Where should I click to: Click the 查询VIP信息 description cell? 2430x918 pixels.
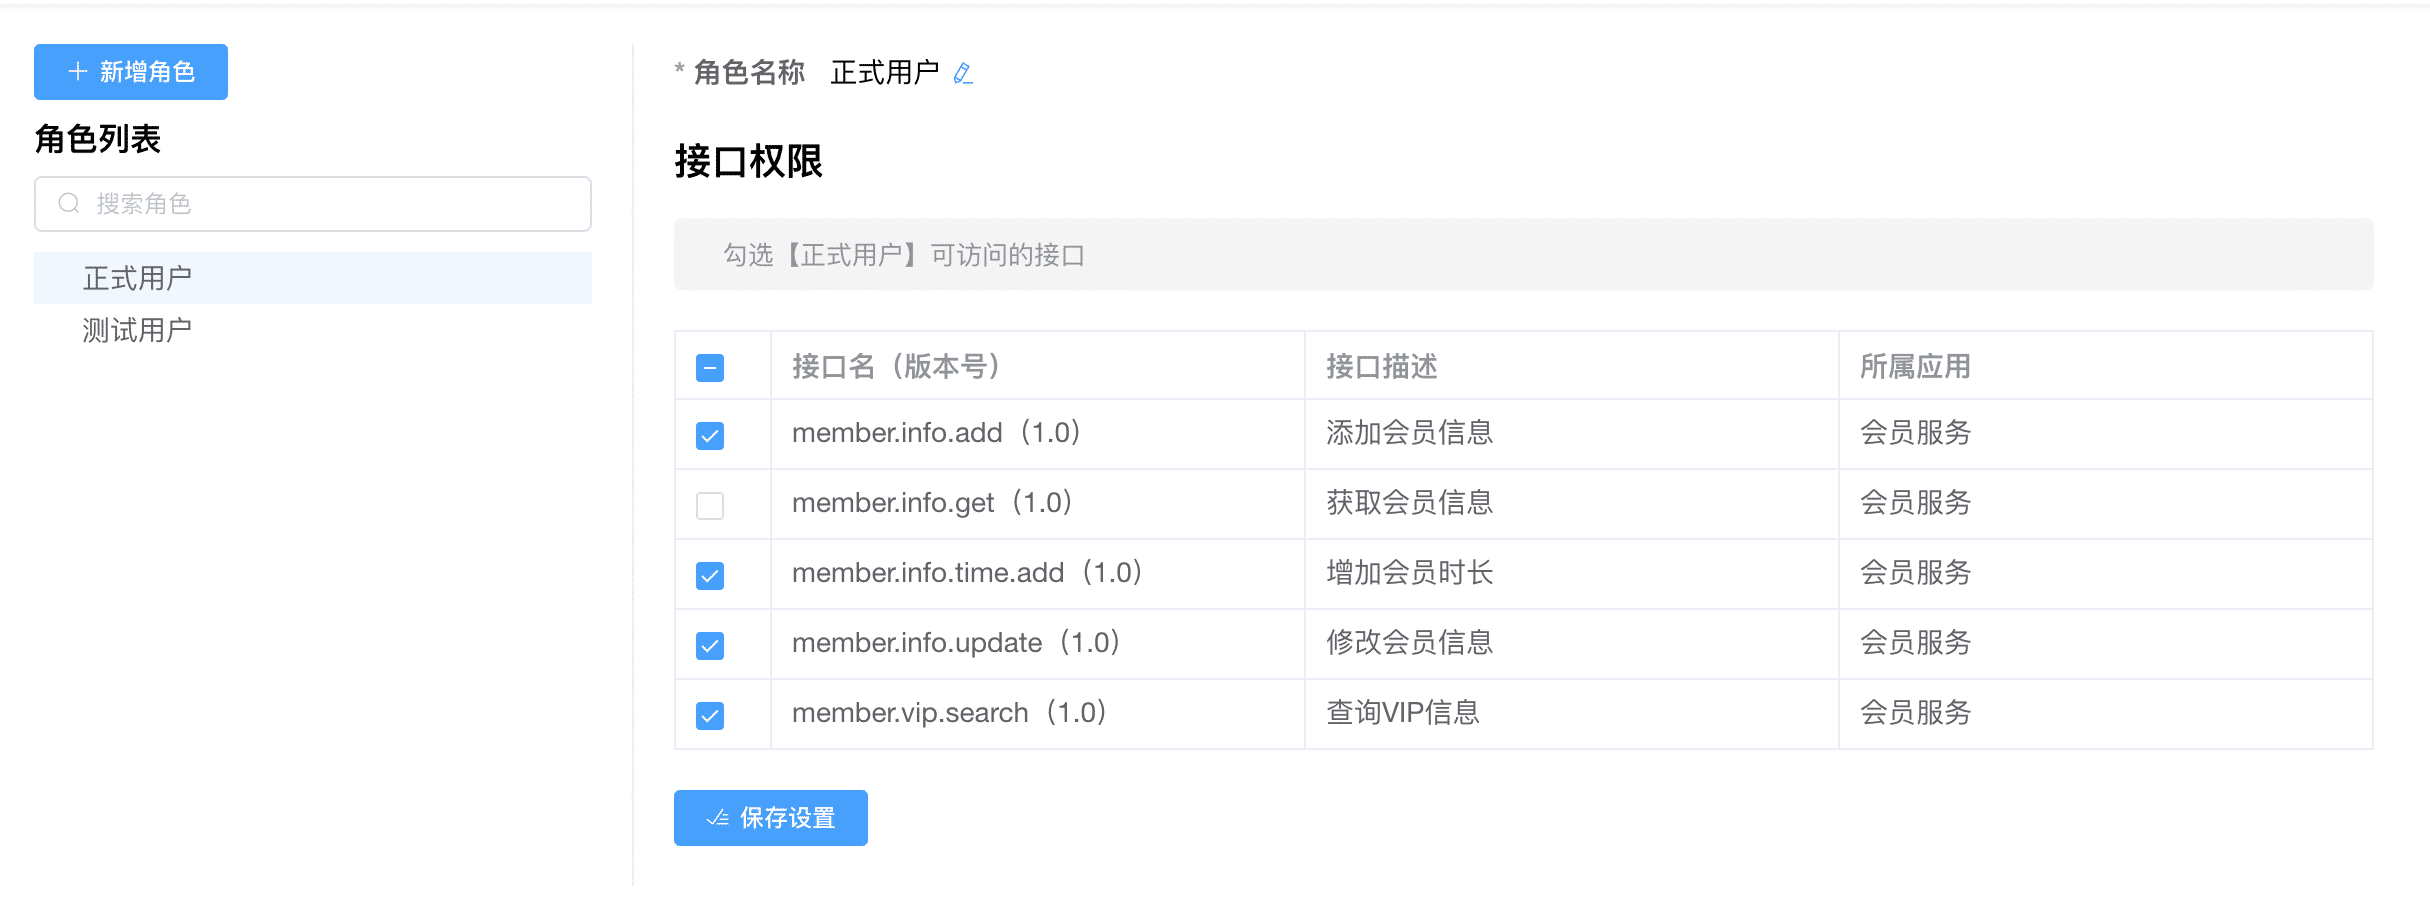click(1402, 713)
